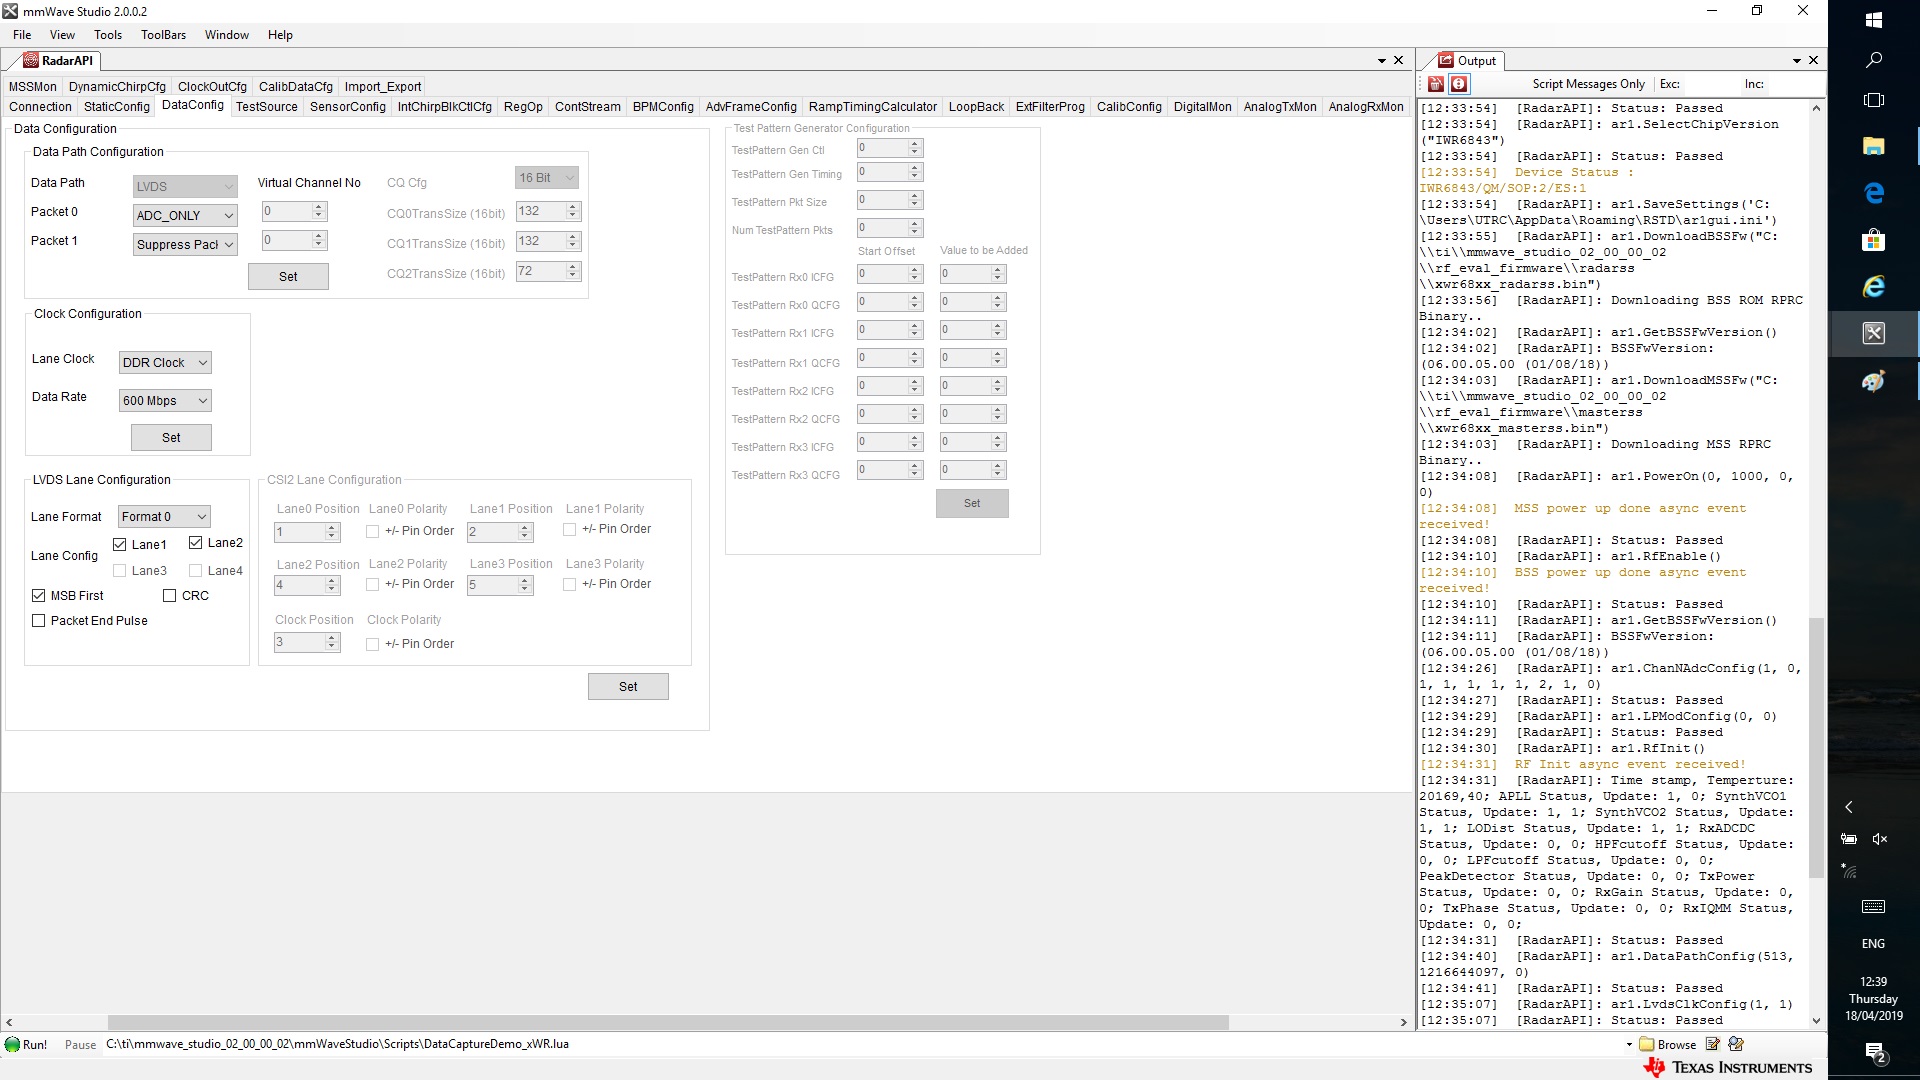The image size is (1920, 1080).
Task: Click Script Messages Only toggle text
Action: (x=1588, y=85)
